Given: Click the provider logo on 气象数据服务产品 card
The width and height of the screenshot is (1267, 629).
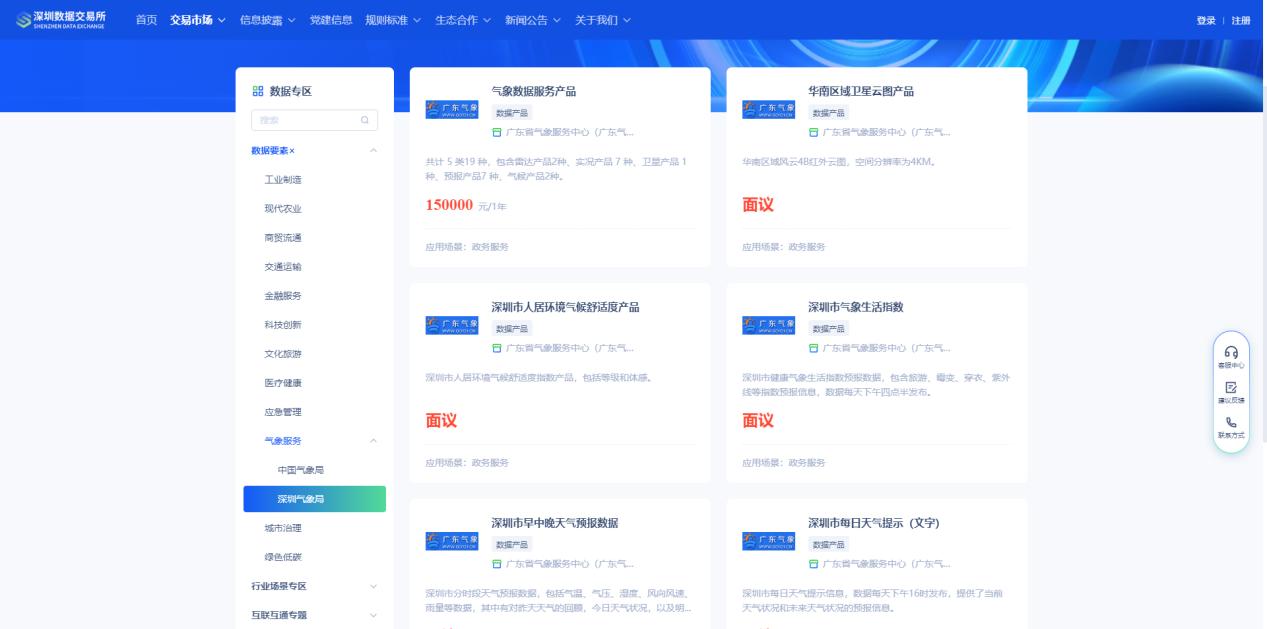Looking at the screenshot, I should coord(452,110).
